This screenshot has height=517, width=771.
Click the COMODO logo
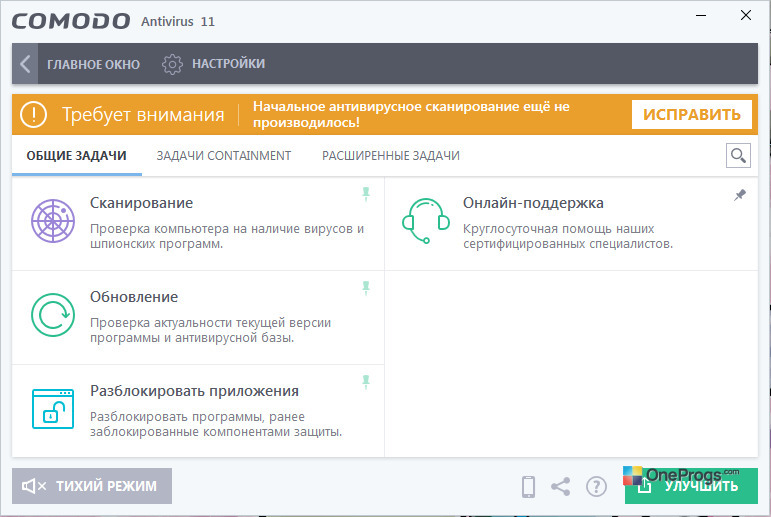click(x=71, y=21)
